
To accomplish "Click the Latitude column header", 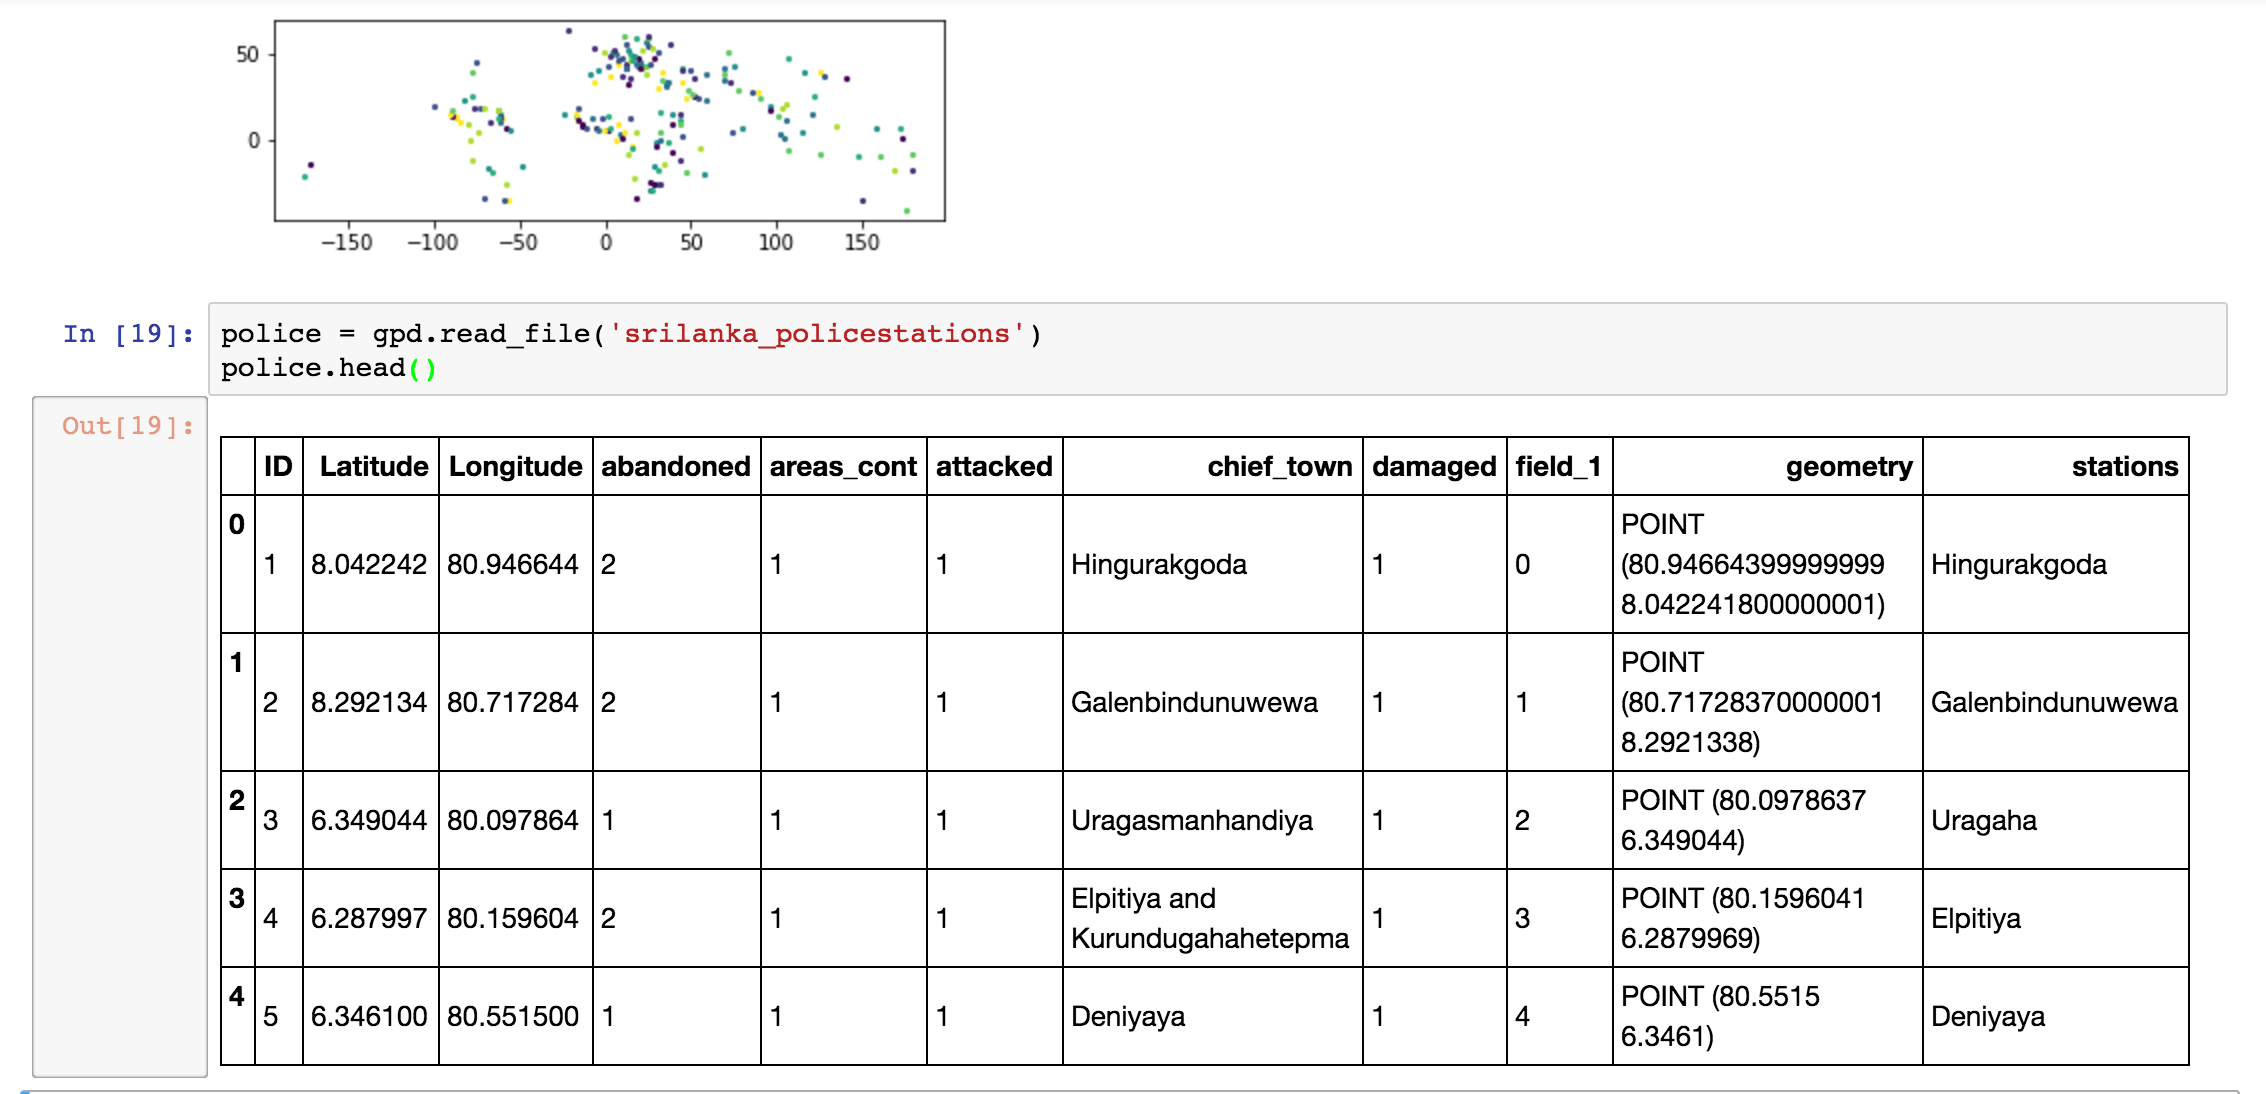I will tap(373, 467).
